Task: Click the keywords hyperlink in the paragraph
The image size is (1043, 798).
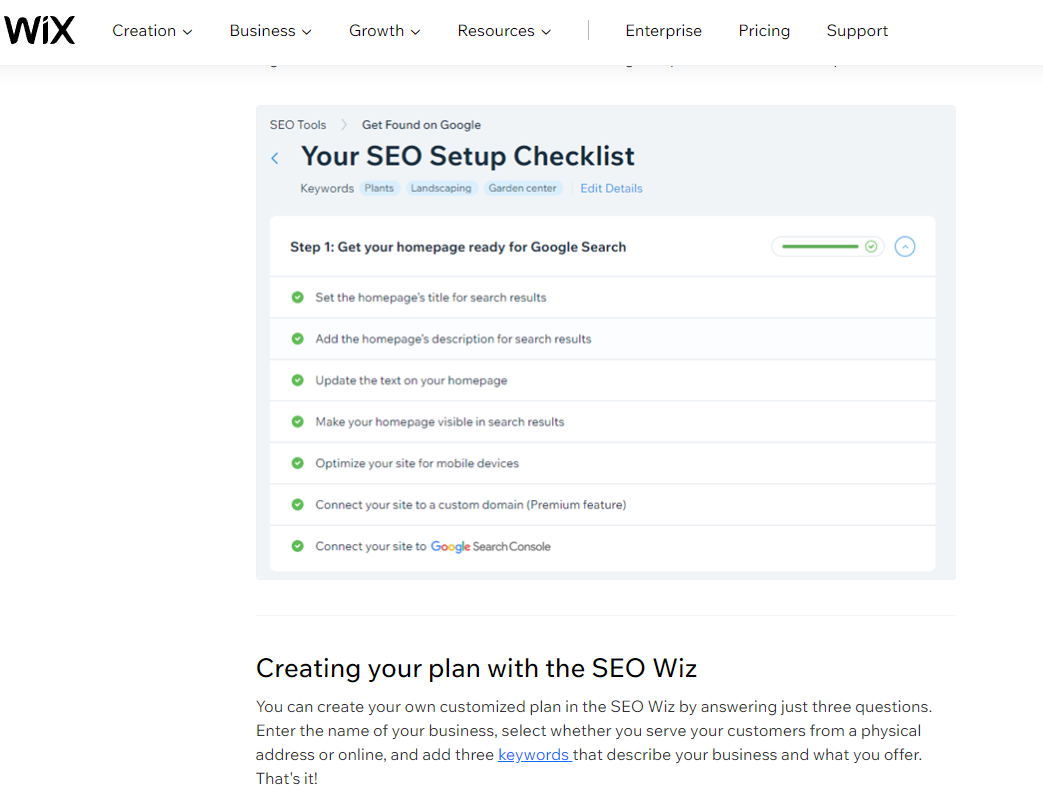Action: [534, 755]
